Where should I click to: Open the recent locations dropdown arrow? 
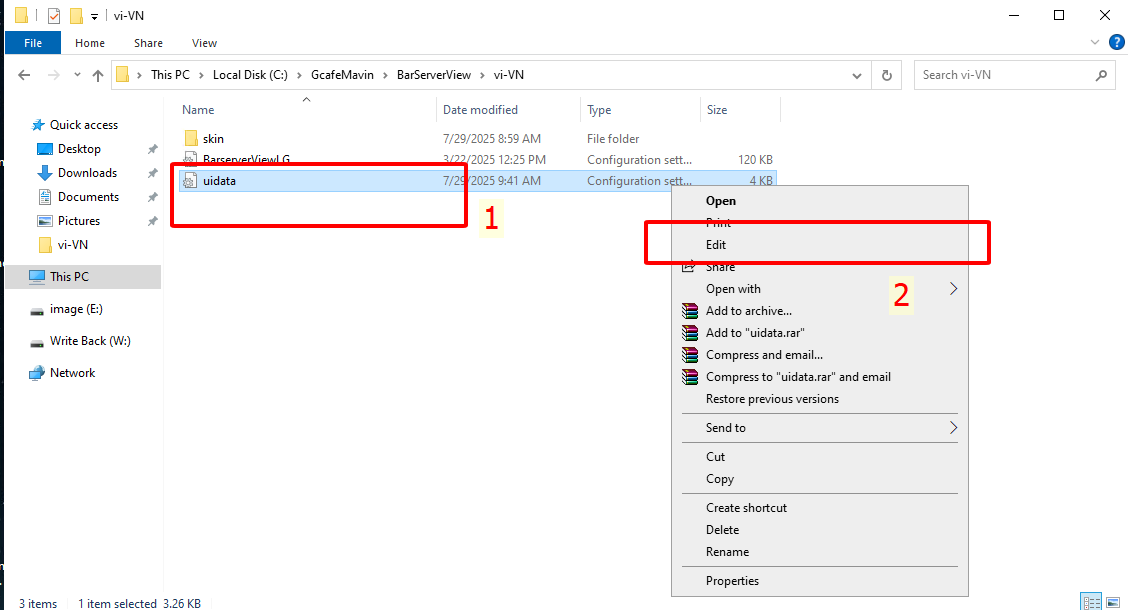point(77,75)
